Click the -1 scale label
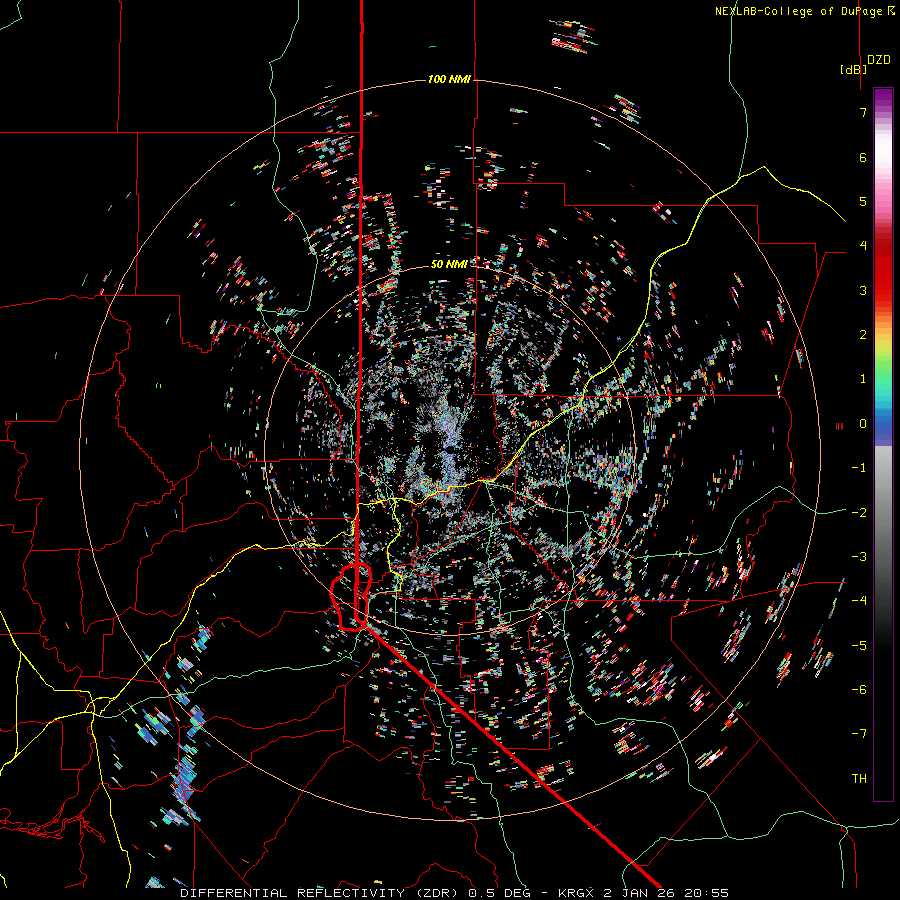The height and width of the screenshot is (900, 900). click(859, 468)
